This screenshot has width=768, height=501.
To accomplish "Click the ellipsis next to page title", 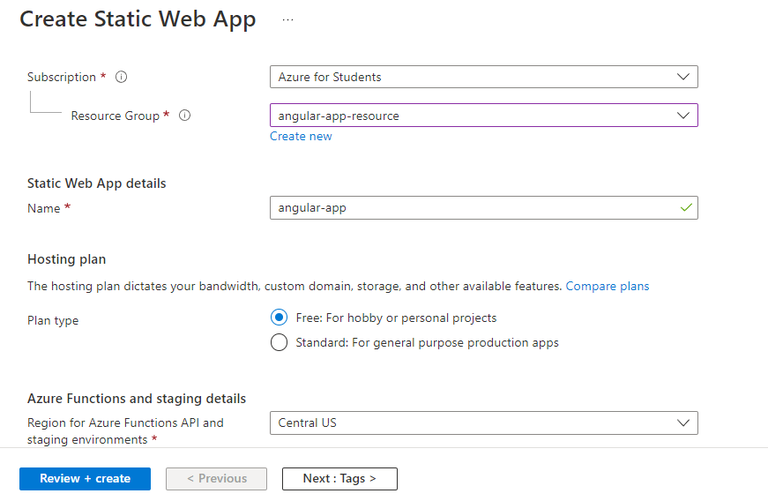I will click(x=288, y=20).
